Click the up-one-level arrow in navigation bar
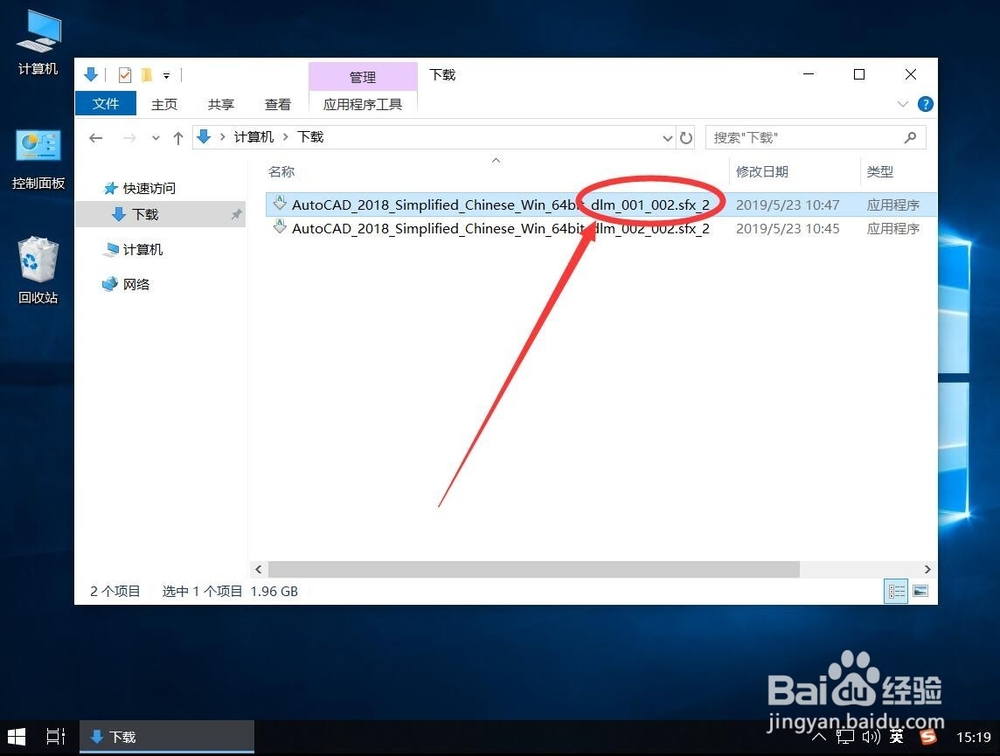The height and width of the screenshot is (756, 1000). [178, 137]
